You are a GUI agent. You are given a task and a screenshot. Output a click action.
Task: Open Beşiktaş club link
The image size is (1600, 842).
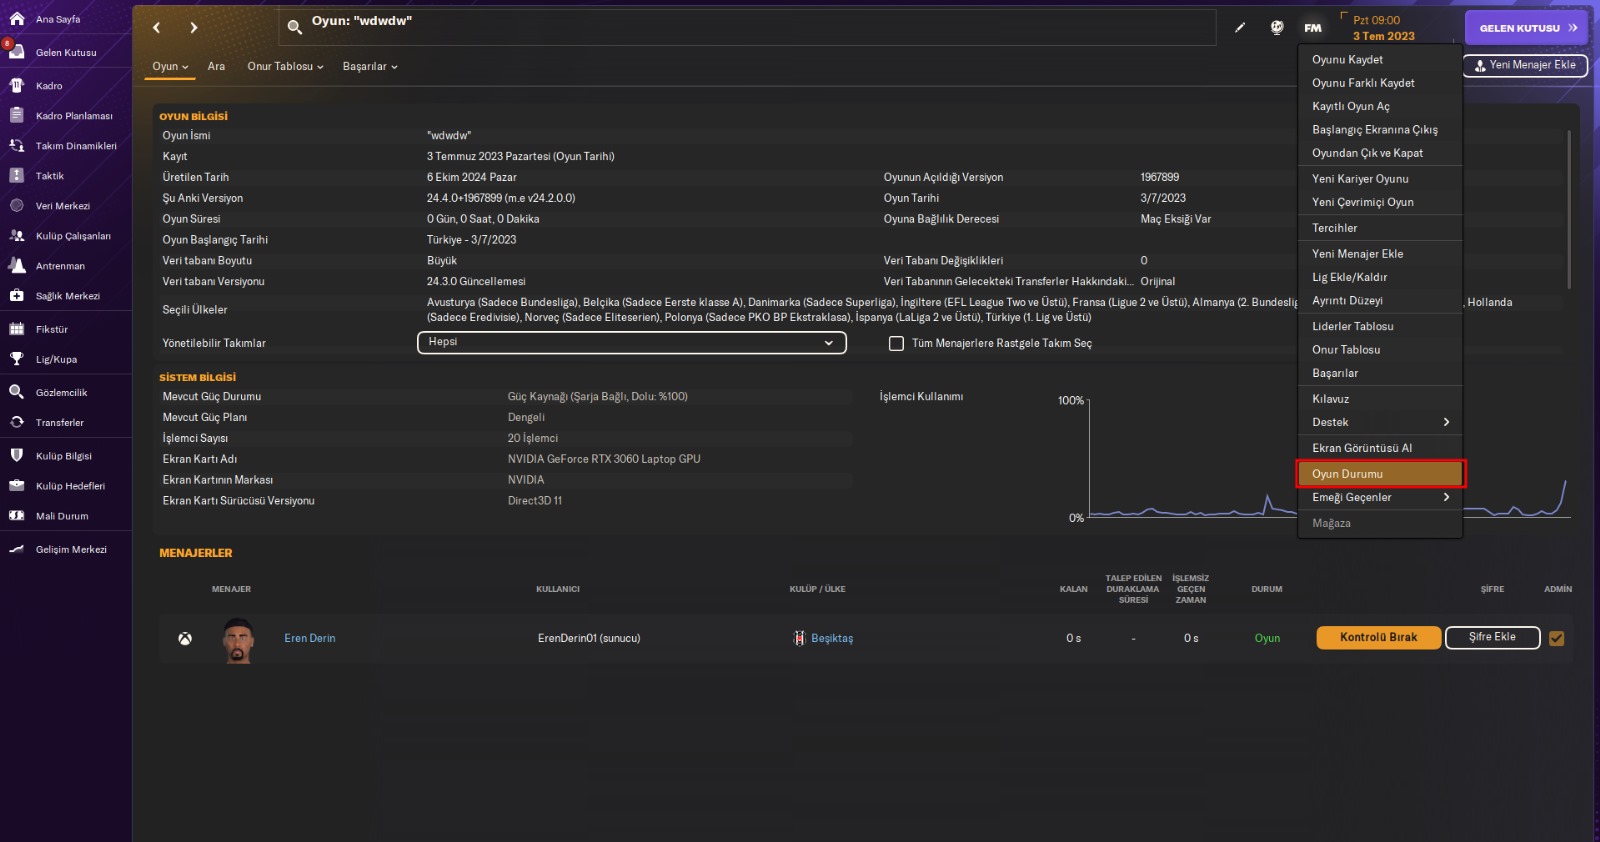pyautogui.click(x=832, y=639)
